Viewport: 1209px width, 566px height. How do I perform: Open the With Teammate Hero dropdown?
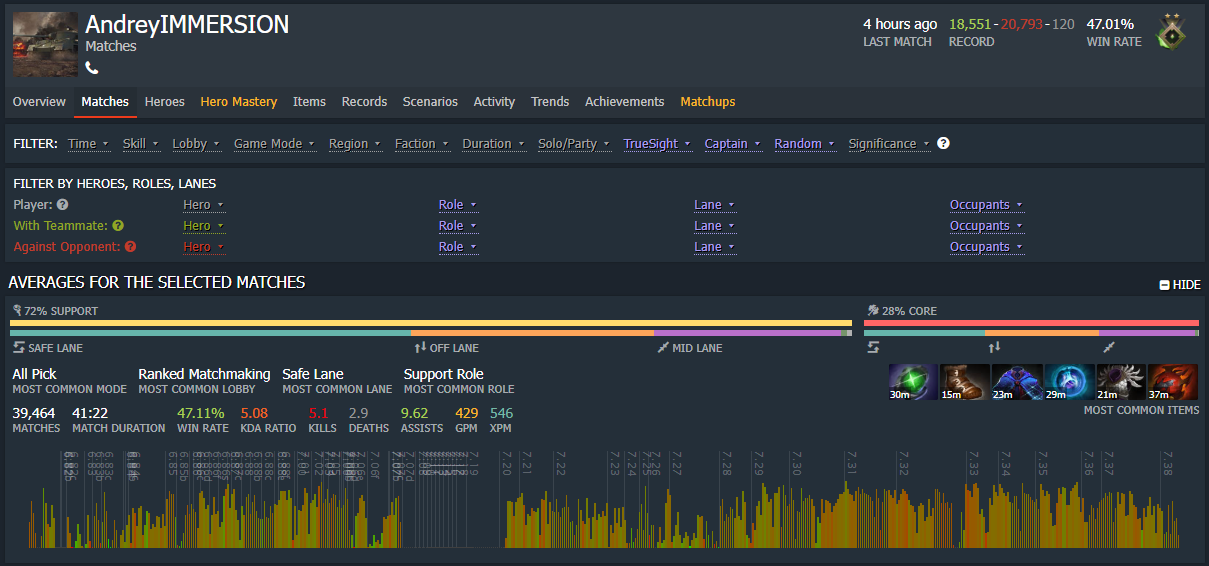click(x=203, y=226)
